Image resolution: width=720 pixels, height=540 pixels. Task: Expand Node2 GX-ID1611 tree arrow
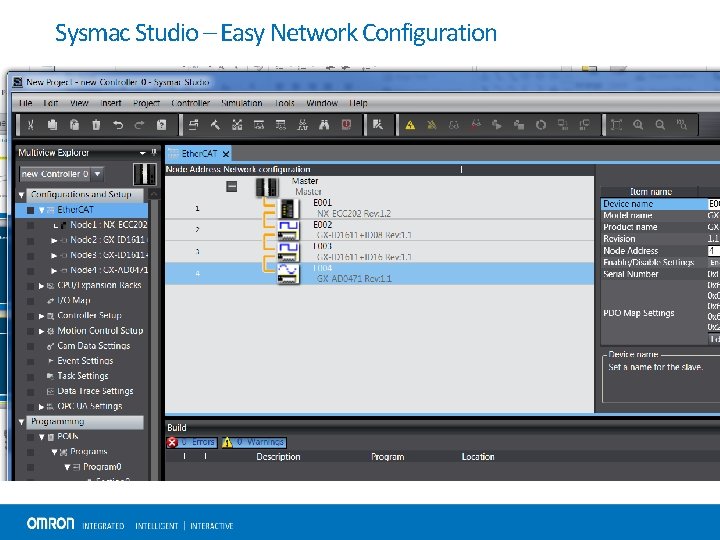54,240
